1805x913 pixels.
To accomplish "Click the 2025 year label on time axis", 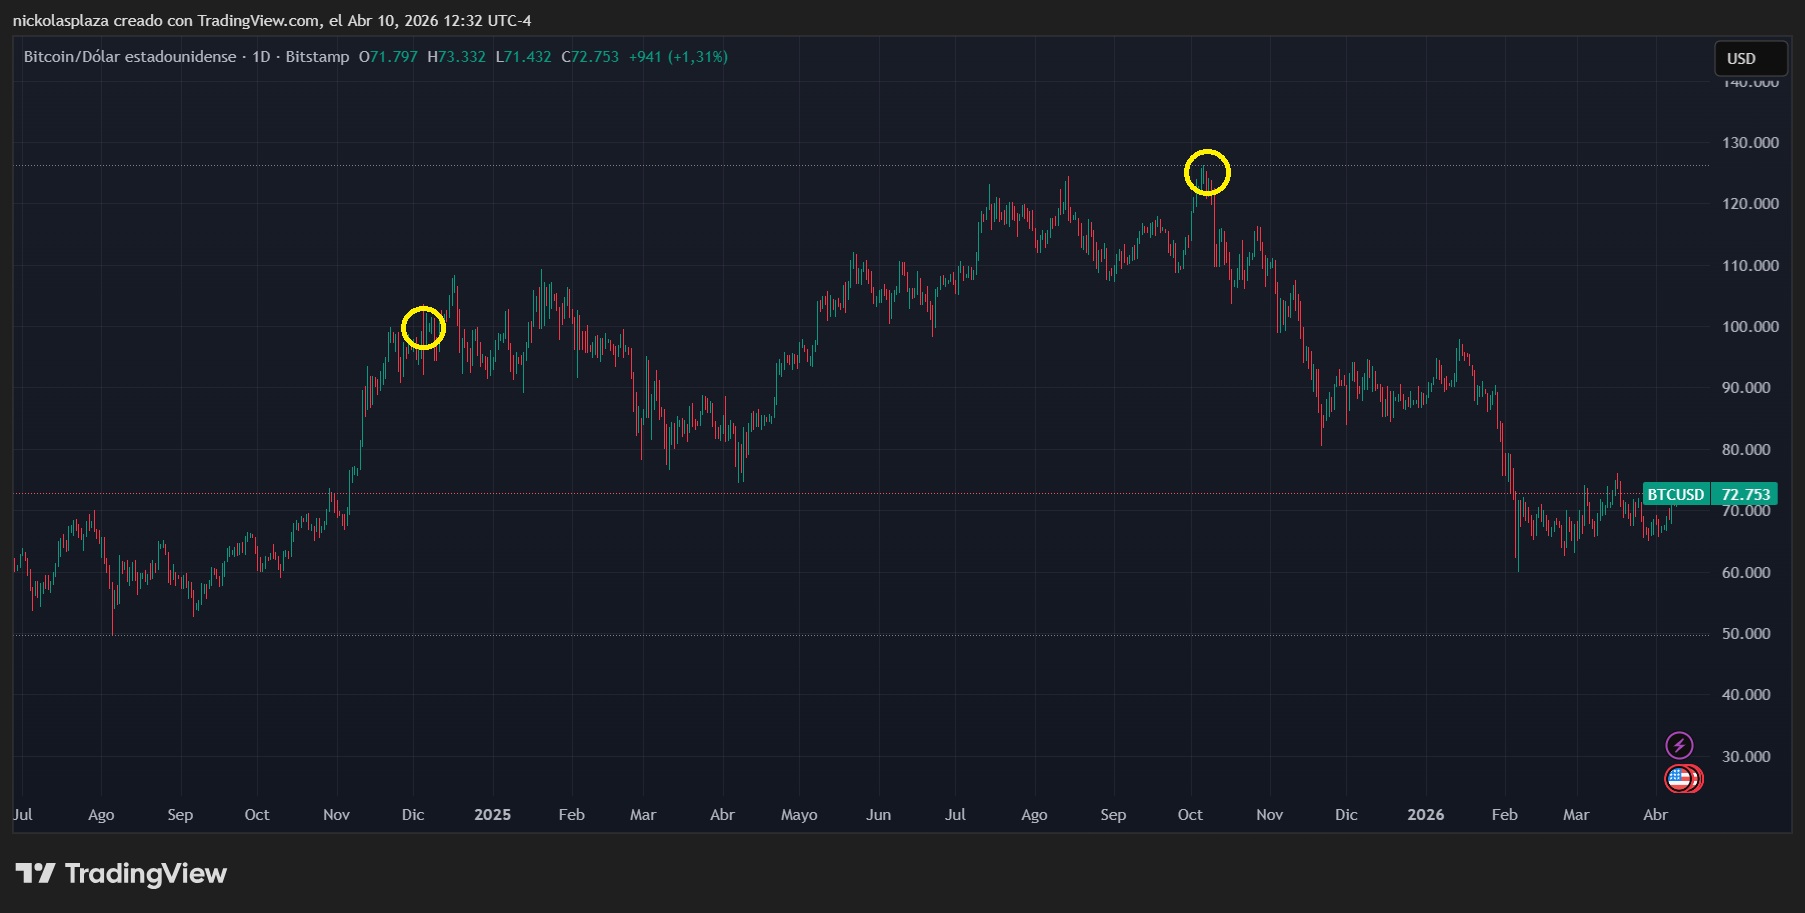I will pyautogui.click(x=492, y=815).
